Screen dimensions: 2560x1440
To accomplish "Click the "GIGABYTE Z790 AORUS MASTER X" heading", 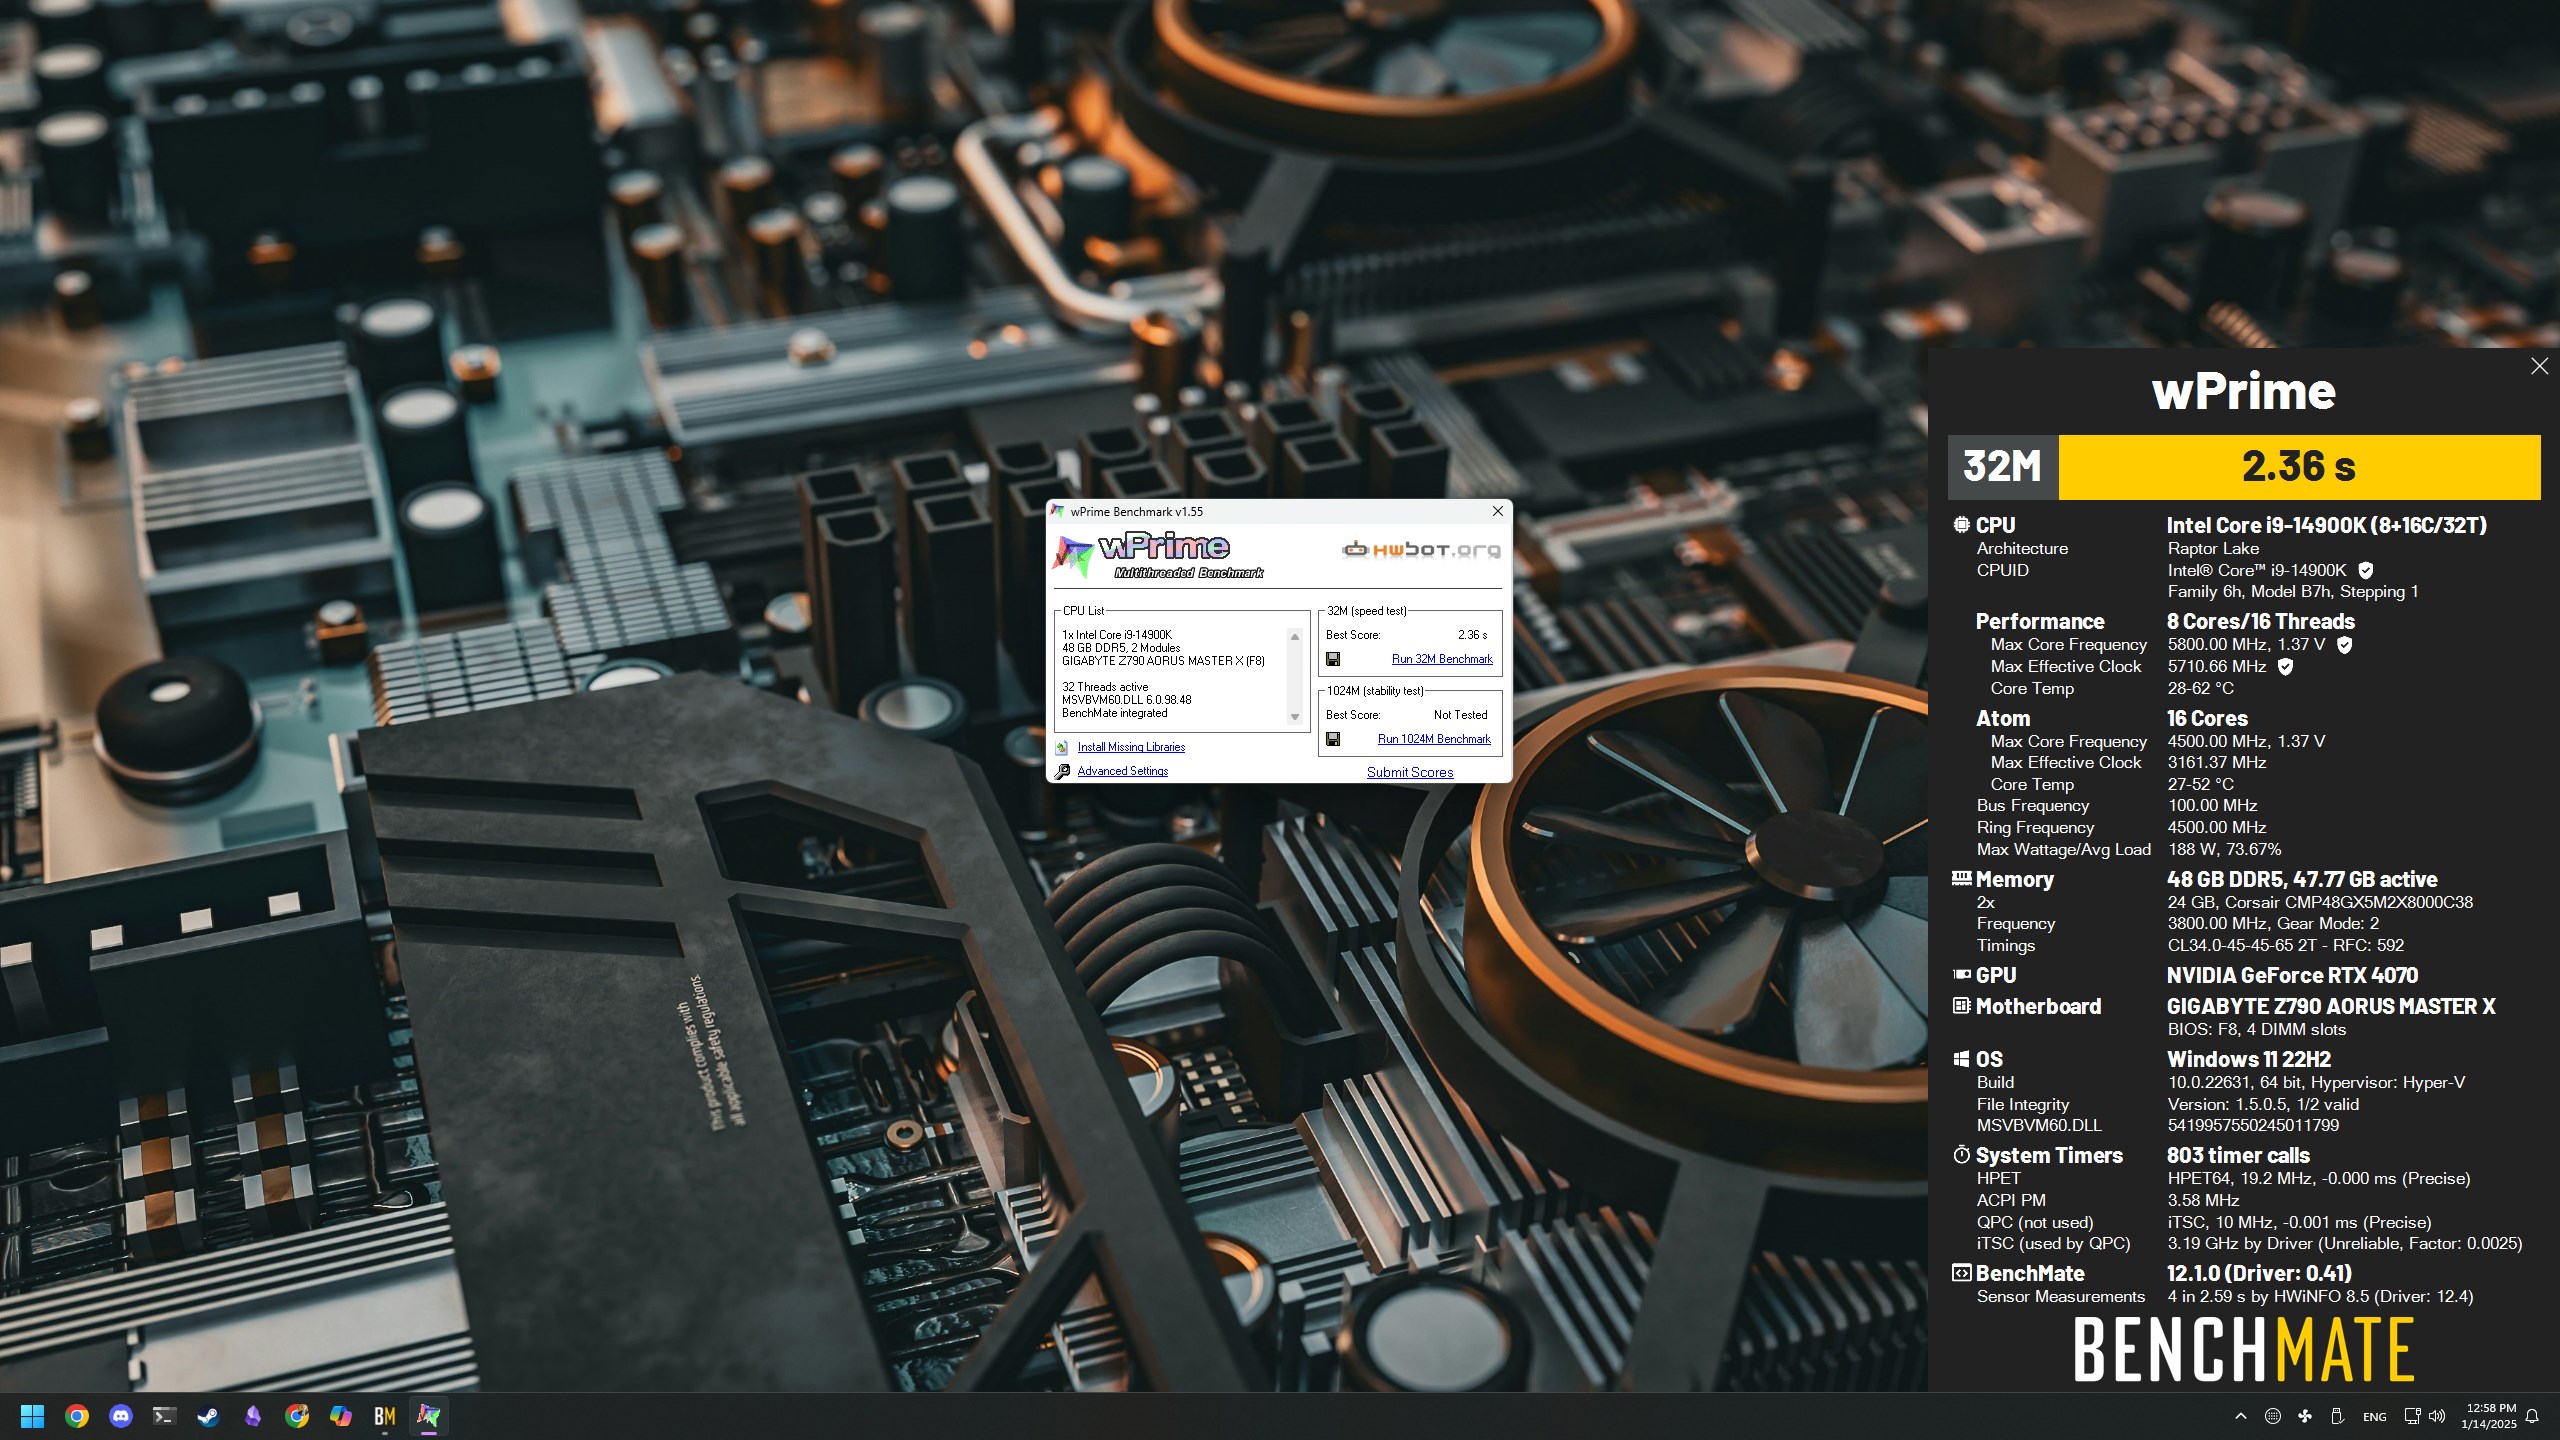I will (2331, 1006).
